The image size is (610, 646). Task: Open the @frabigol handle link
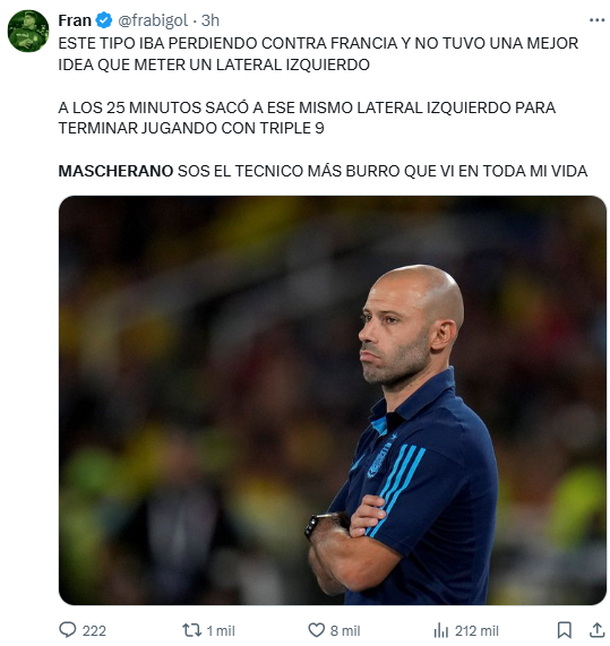153,20
